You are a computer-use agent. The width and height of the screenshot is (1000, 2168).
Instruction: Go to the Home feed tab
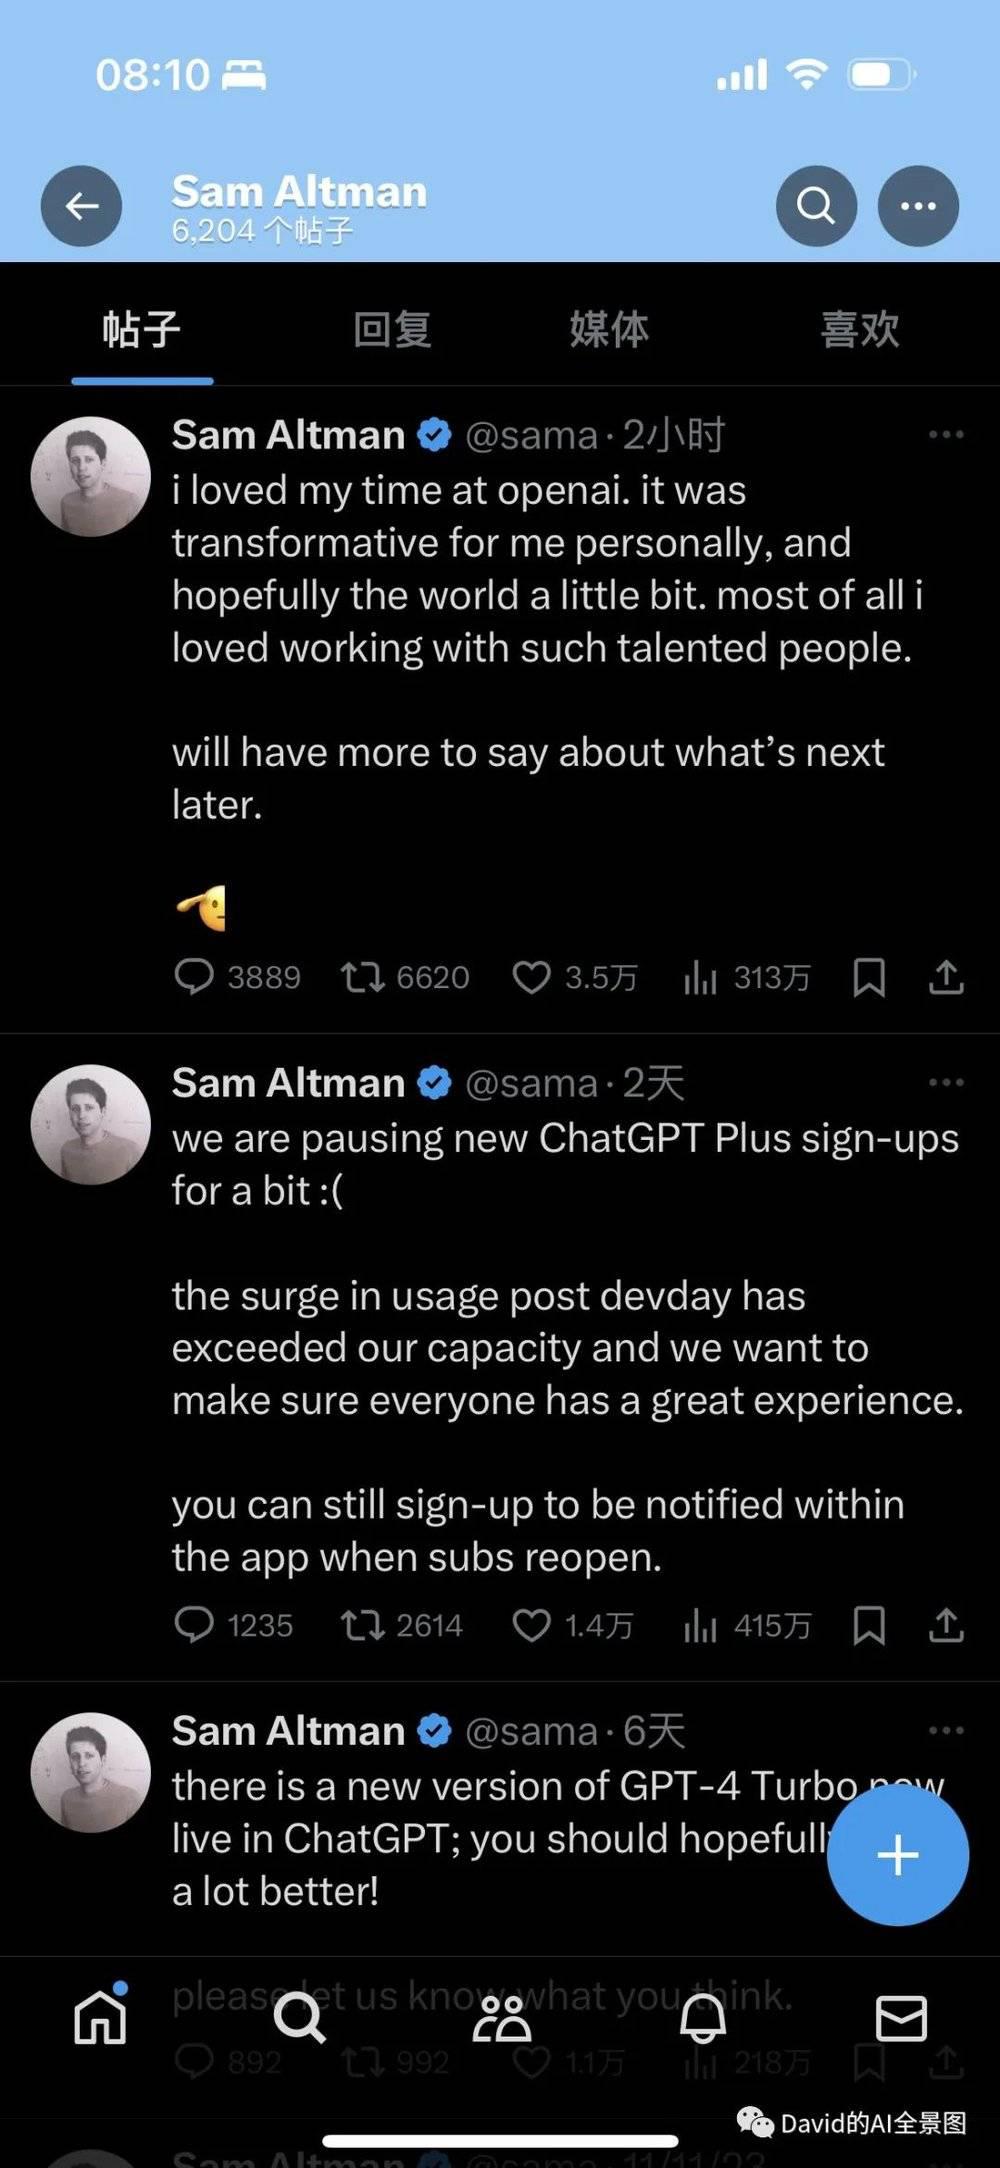point(101,2018)
